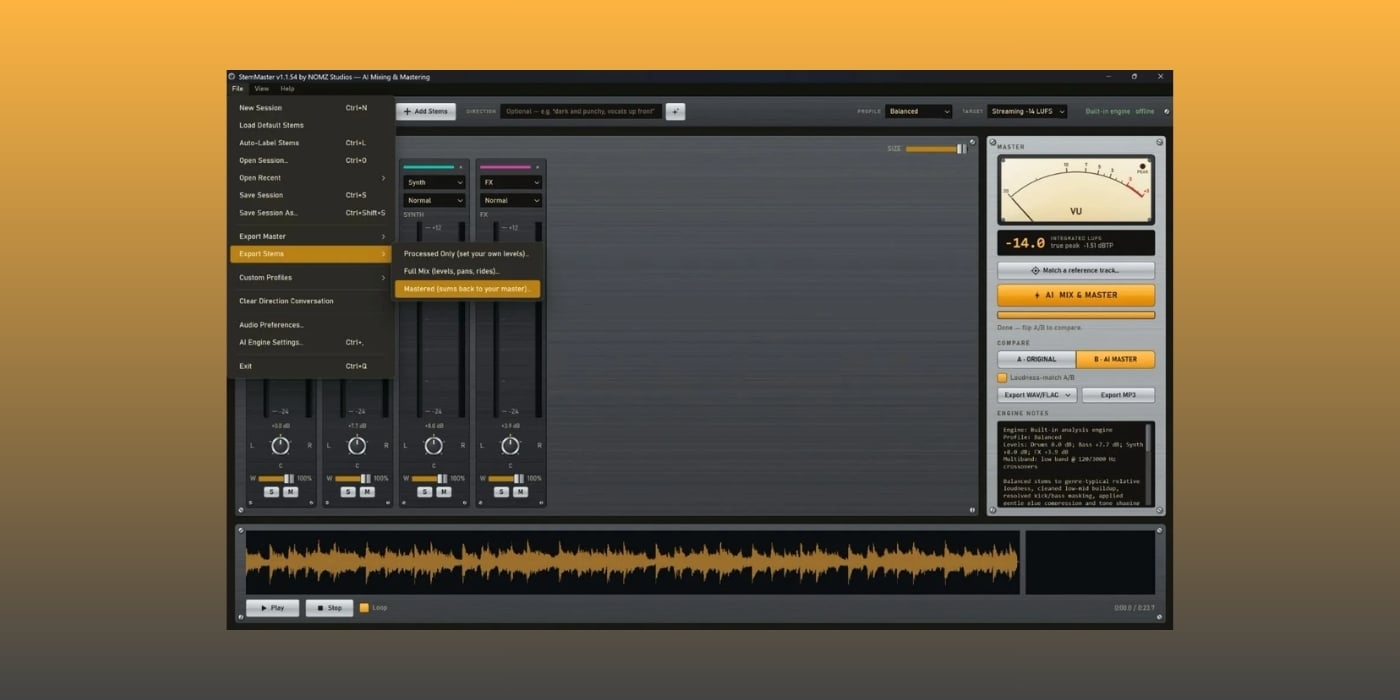1400x700 pixels.
Task: Select B - AI Master compare mode
Action: tap(1115, 359)
